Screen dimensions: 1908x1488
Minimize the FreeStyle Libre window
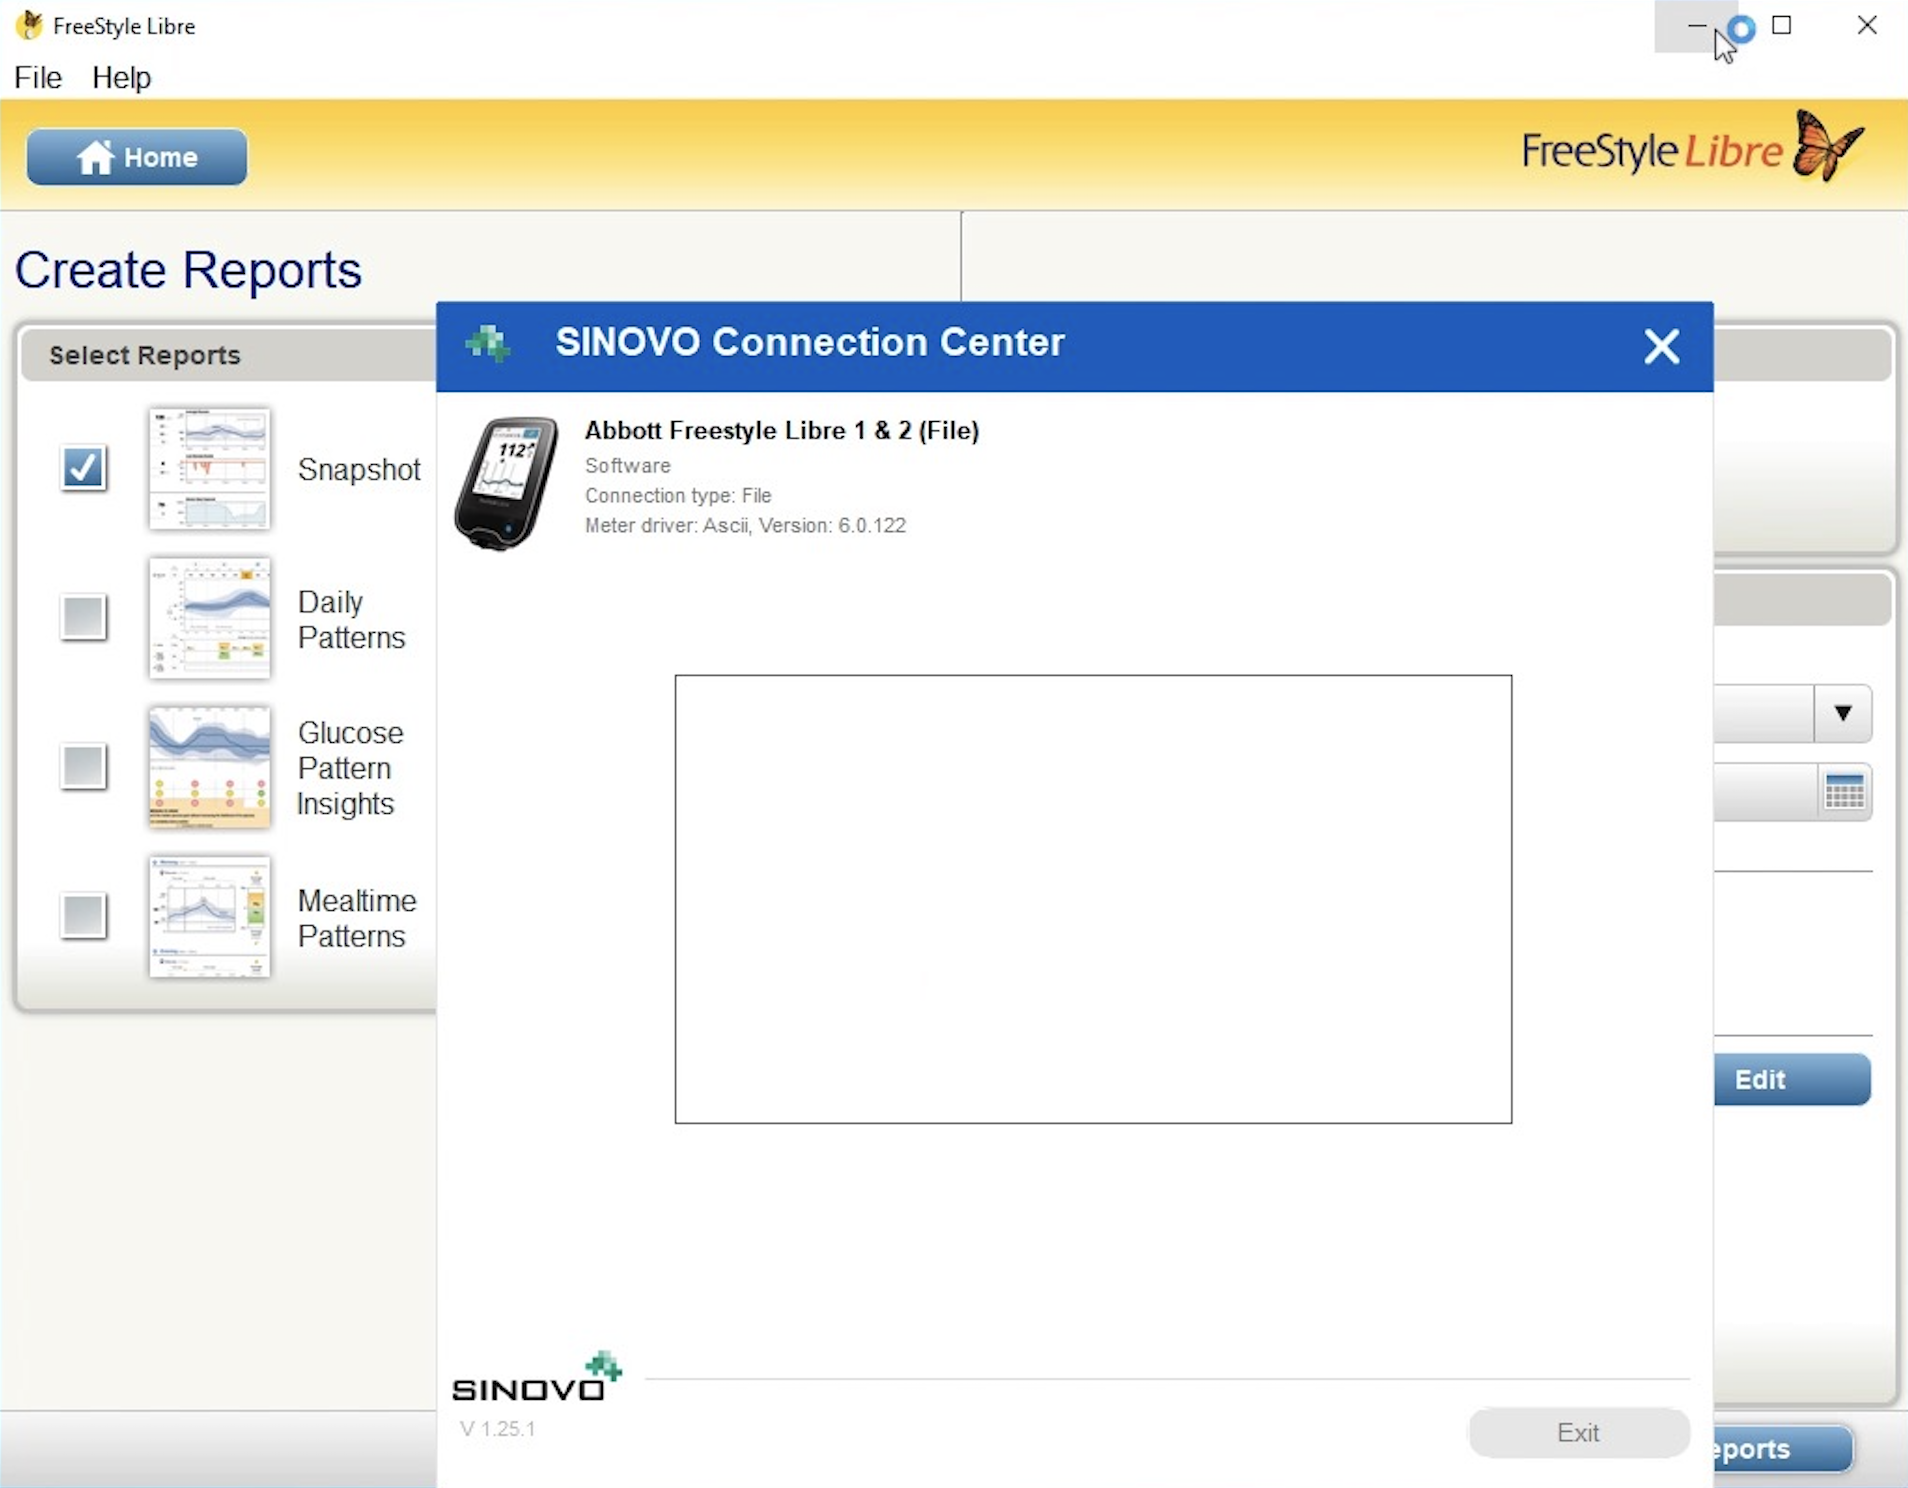pos(1696,25)
